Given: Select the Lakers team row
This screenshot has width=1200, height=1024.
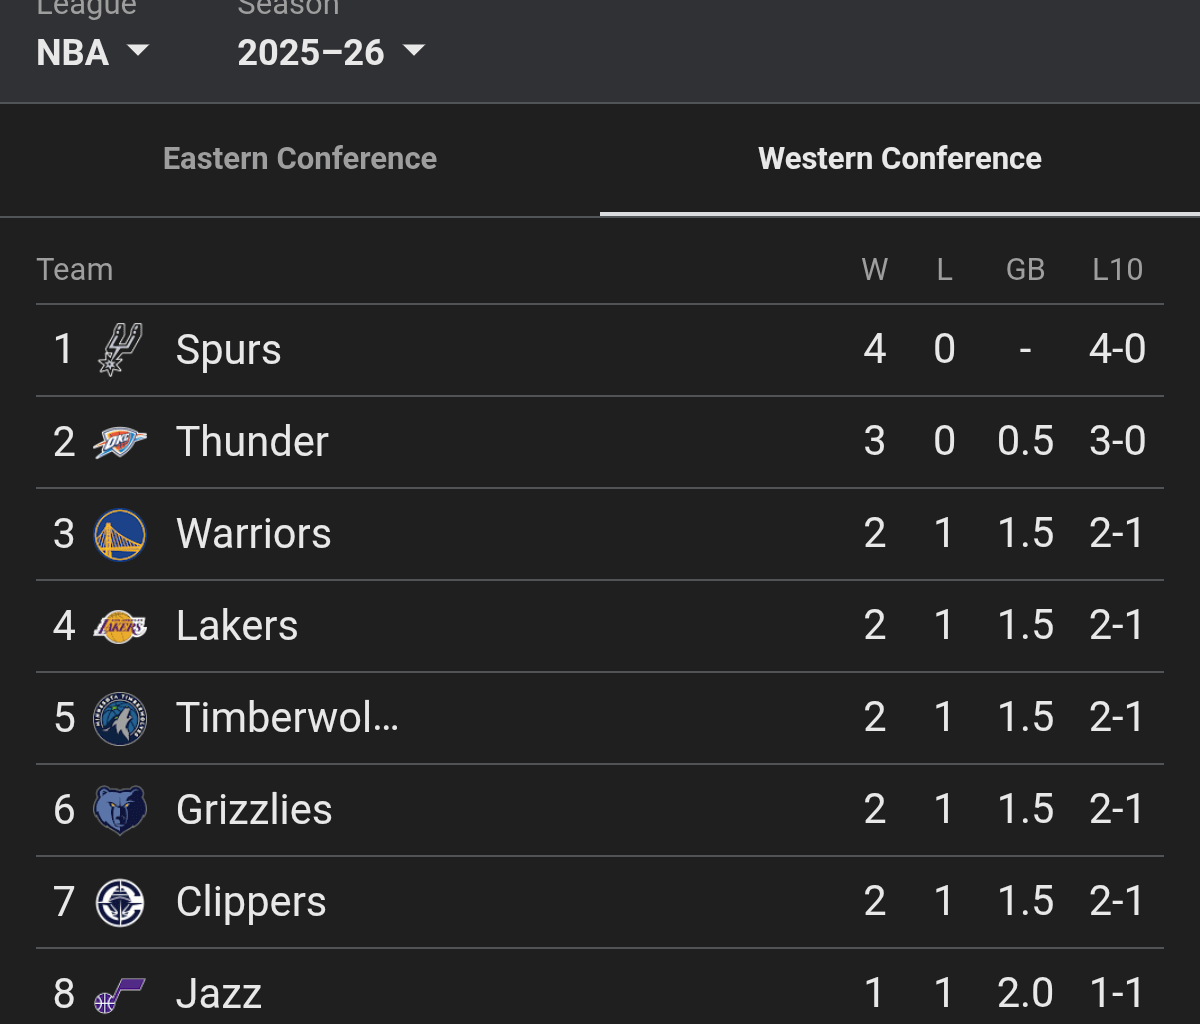Looking at the screenshot, I should coord(236,625).
